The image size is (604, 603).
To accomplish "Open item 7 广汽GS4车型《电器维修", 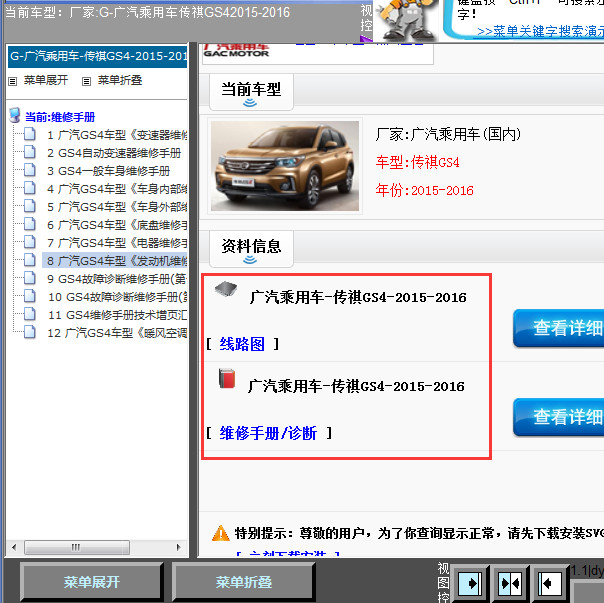I will (117, 243).
